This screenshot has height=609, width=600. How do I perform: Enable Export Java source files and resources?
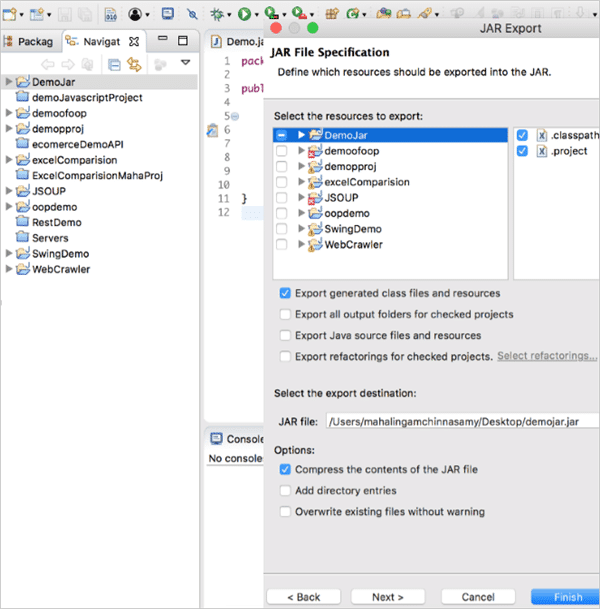point(285,335)
